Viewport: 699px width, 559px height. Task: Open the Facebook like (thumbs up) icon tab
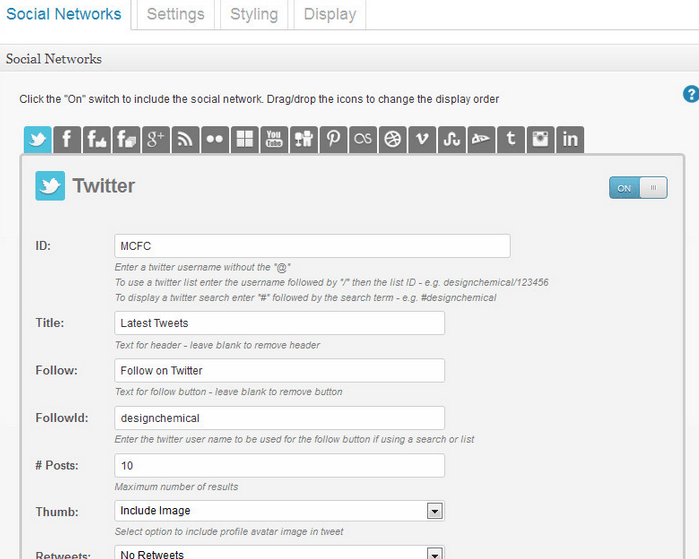(96, 140)
